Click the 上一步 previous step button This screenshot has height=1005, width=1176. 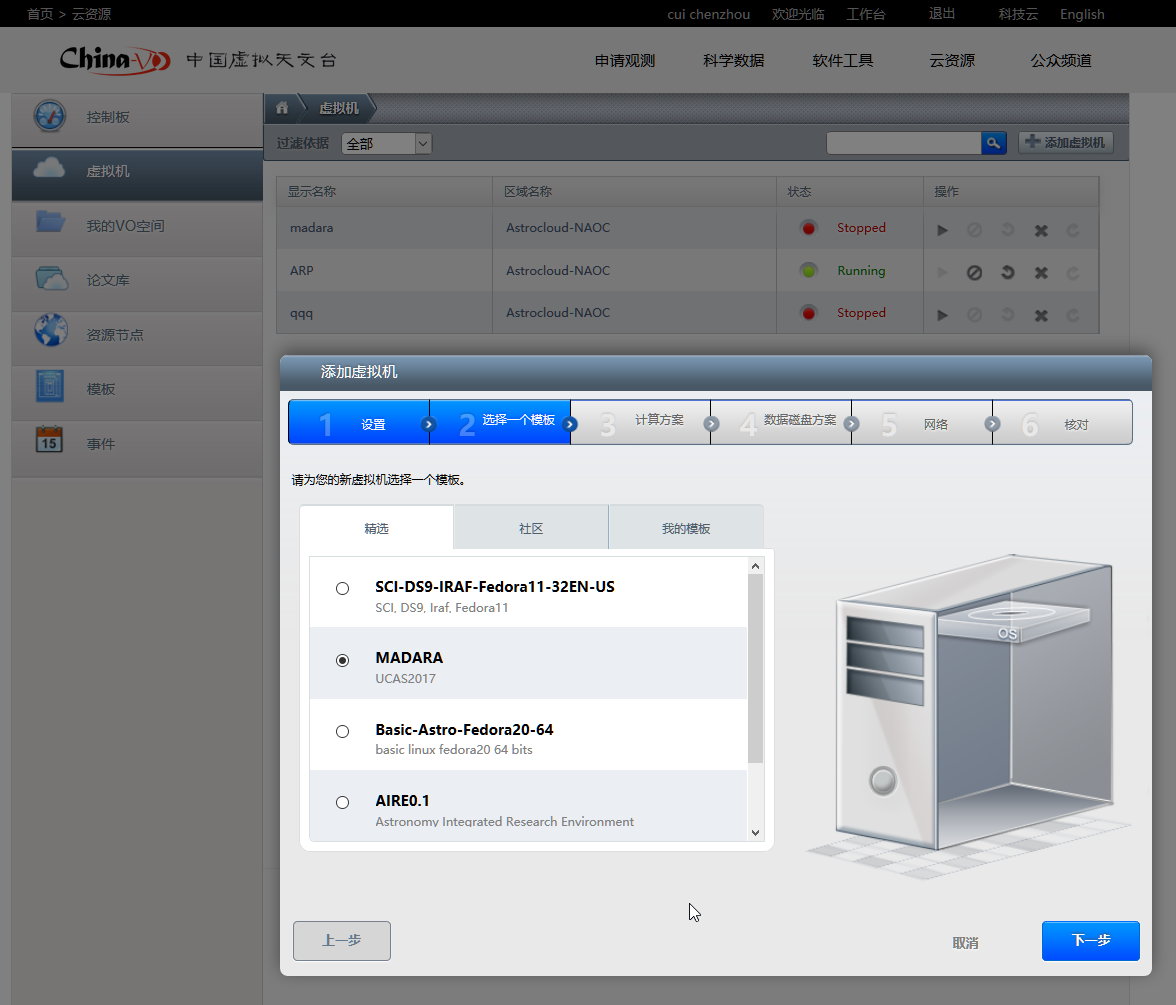[341, 941]
